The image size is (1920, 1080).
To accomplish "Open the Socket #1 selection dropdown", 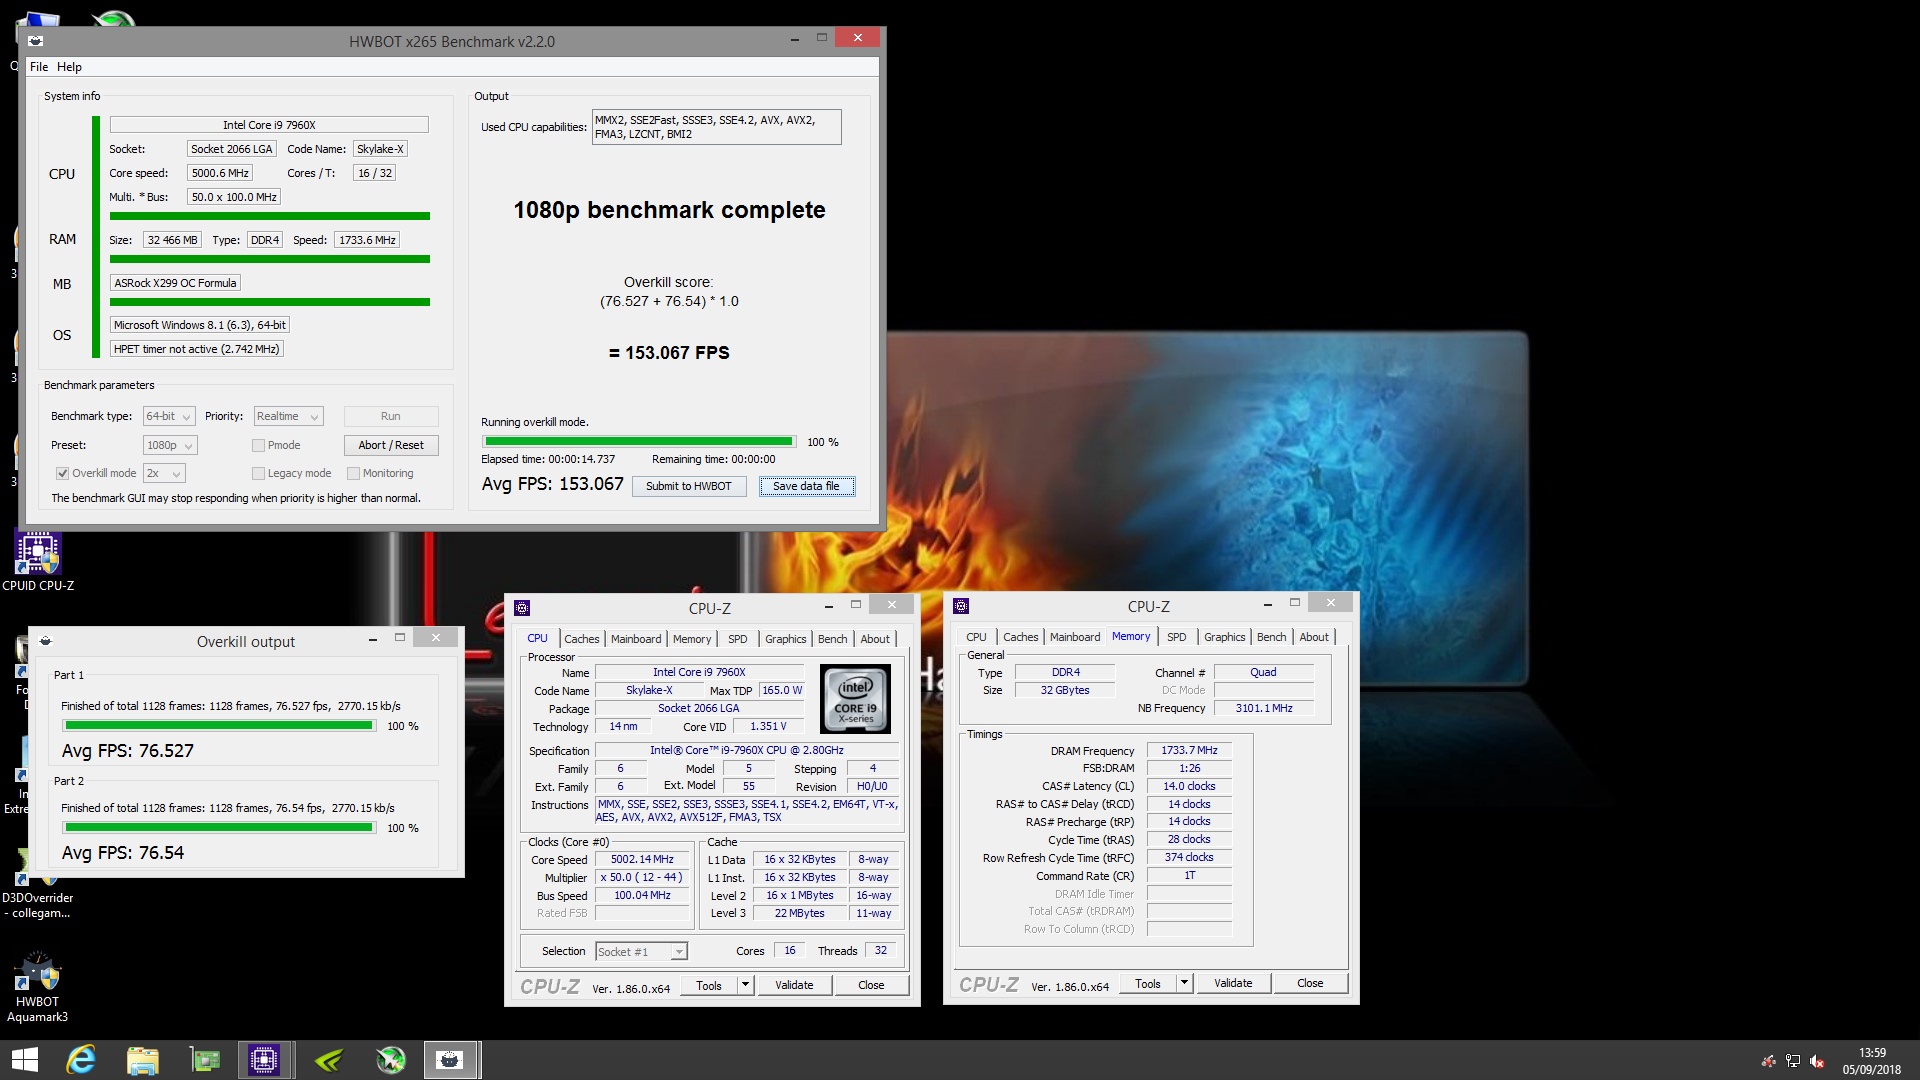I will click(x=641, y=952).
